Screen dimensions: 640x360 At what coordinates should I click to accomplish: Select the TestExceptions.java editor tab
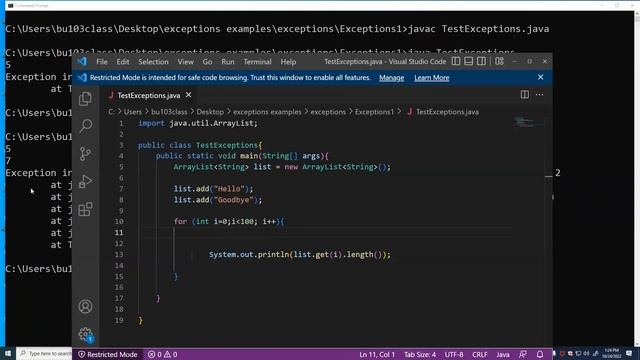coord(149,95)
